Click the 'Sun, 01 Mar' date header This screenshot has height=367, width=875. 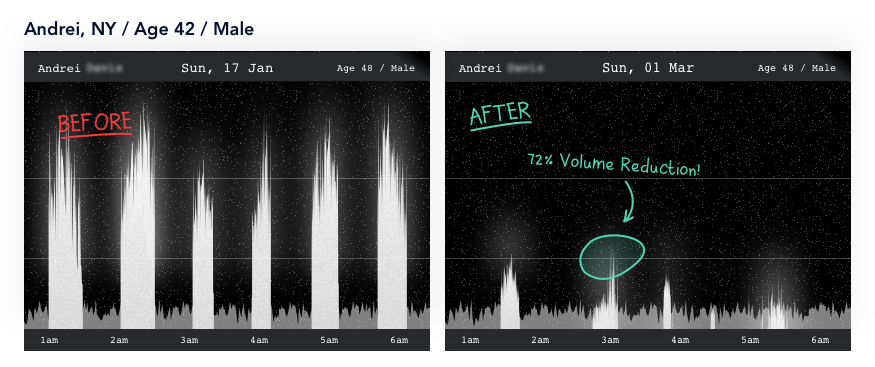(x=648, y=68)
